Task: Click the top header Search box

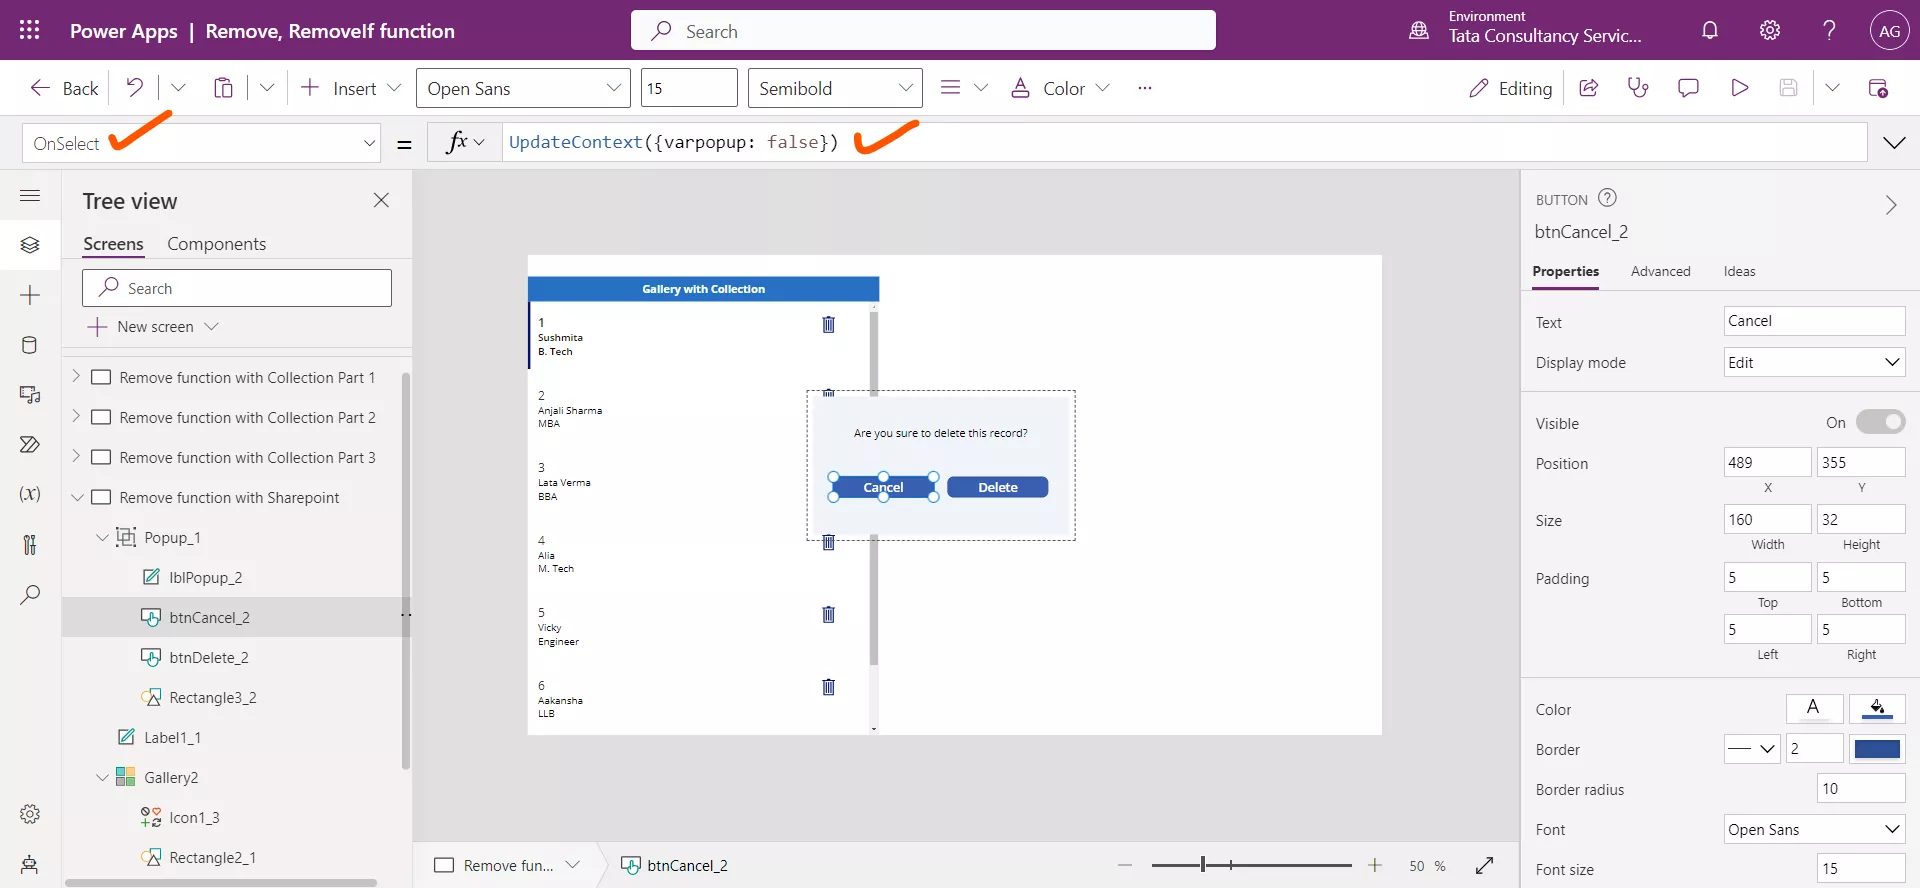Action: point(923,30)
